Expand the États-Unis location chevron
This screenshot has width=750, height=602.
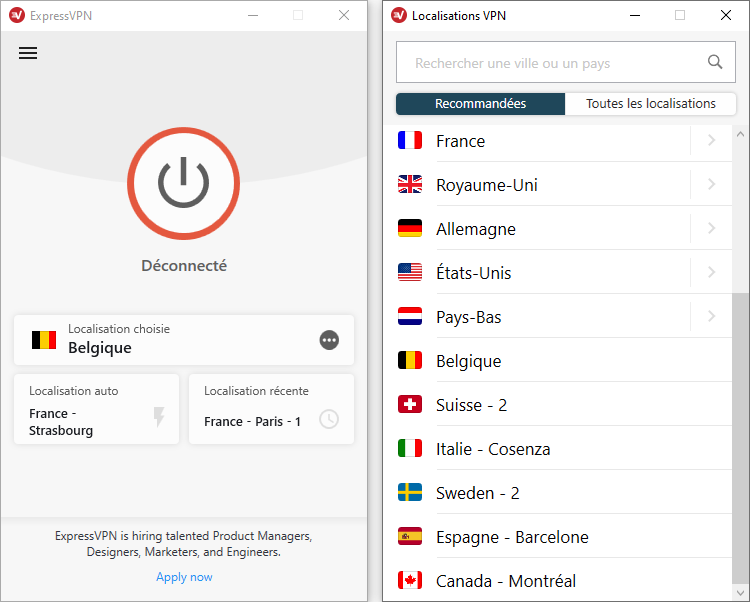click(711, 272)
